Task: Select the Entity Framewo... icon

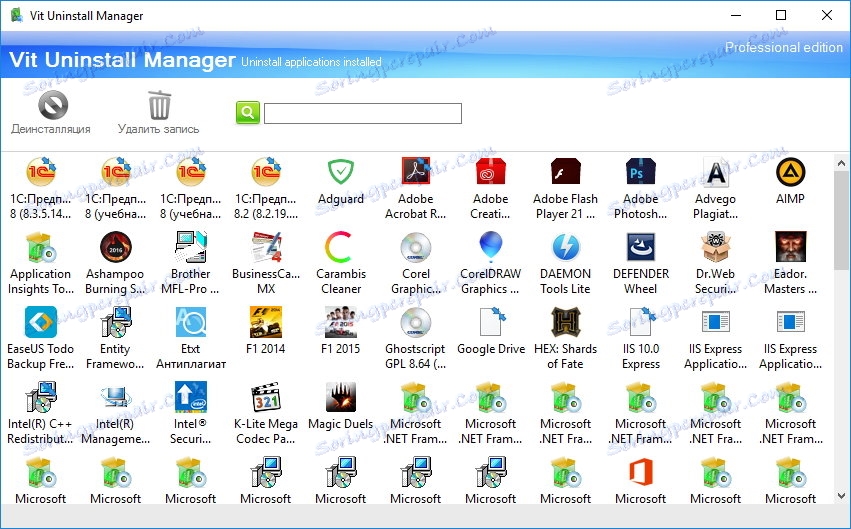Action: pos(116,322)
